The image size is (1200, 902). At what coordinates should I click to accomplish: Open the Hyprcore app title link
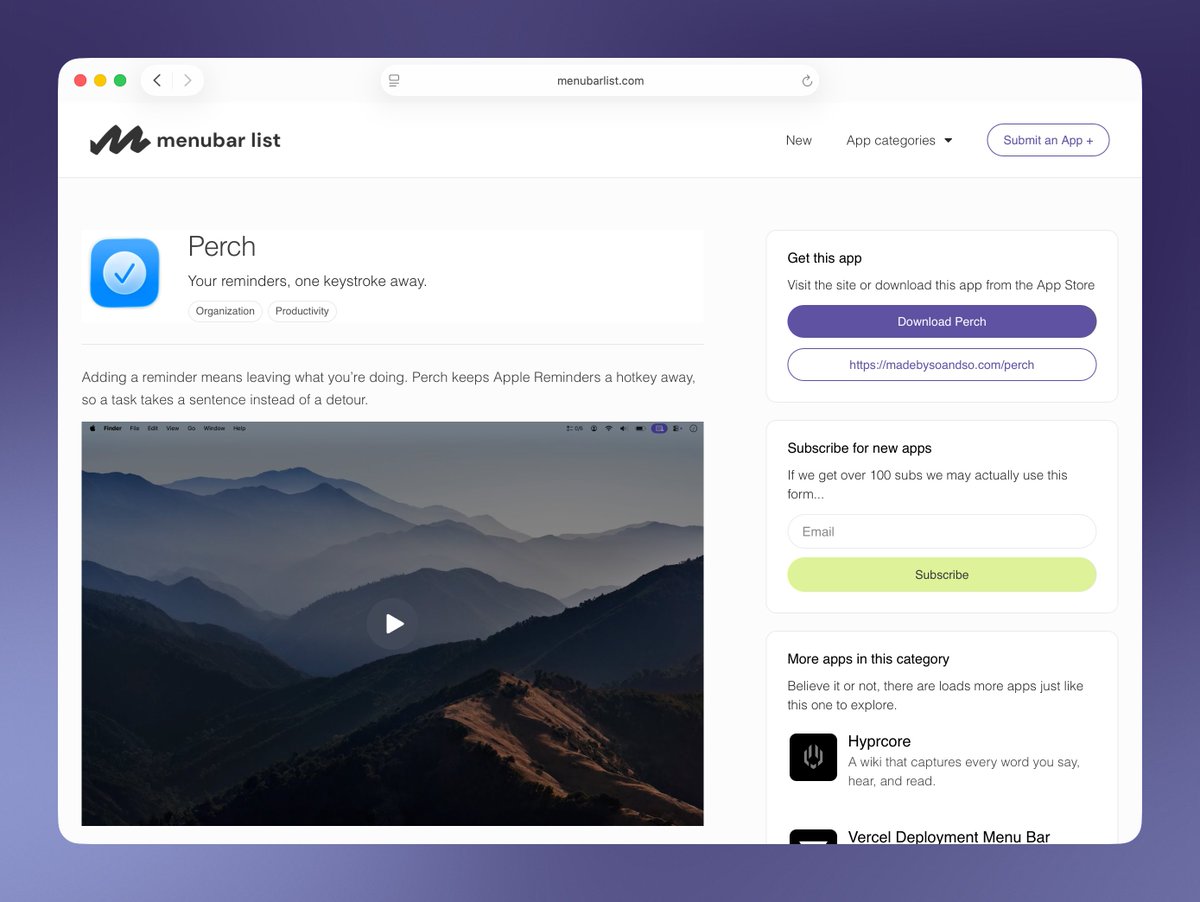(879, 741)
